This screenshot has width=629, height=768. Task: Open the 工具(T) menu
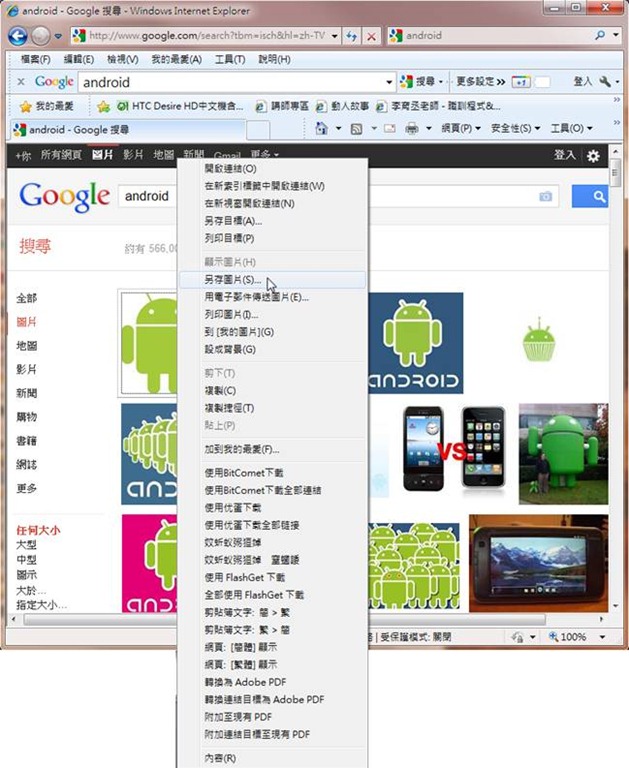point(230,60)
